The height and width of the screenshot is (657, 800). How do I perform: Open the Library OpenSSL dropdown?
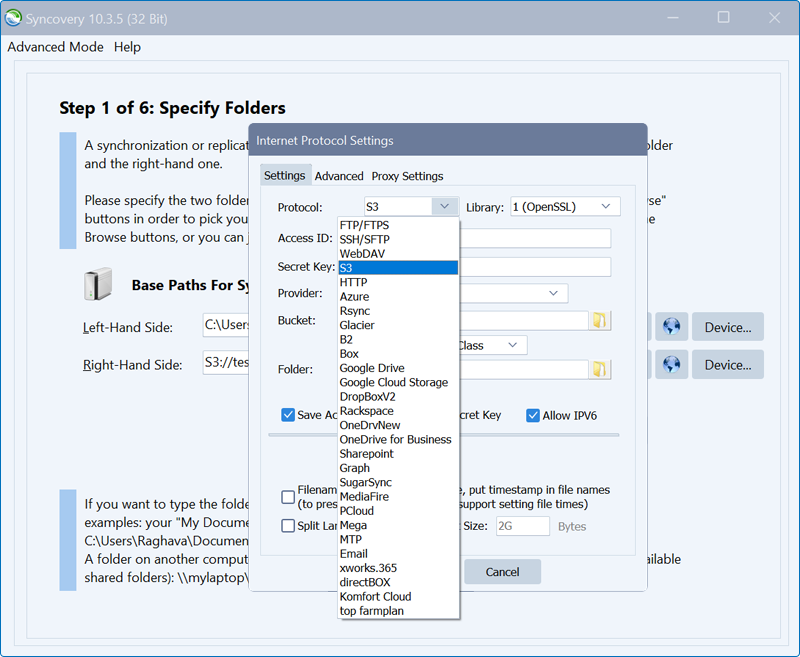point(565,207)
